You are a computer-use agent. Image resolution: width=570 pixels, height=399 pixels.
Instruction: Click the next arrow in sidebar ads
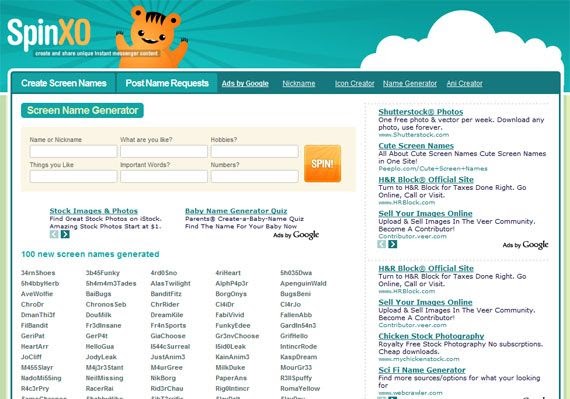click(x=393, y=244)
